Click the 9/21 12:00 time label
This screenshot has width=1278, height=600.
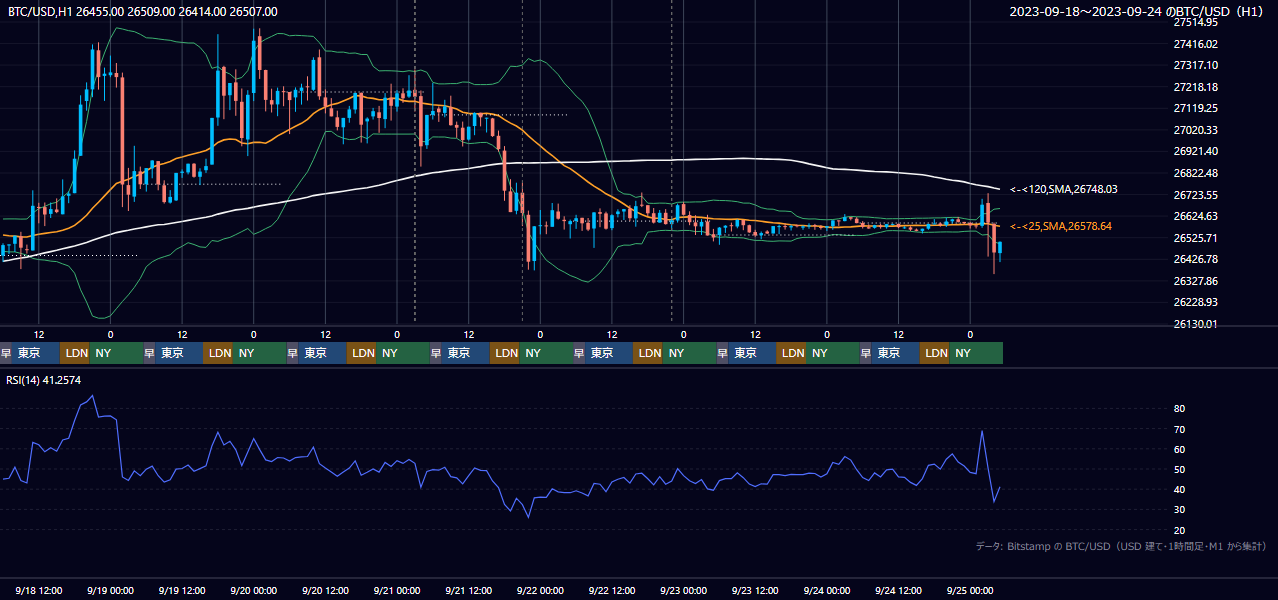(469, 591)
